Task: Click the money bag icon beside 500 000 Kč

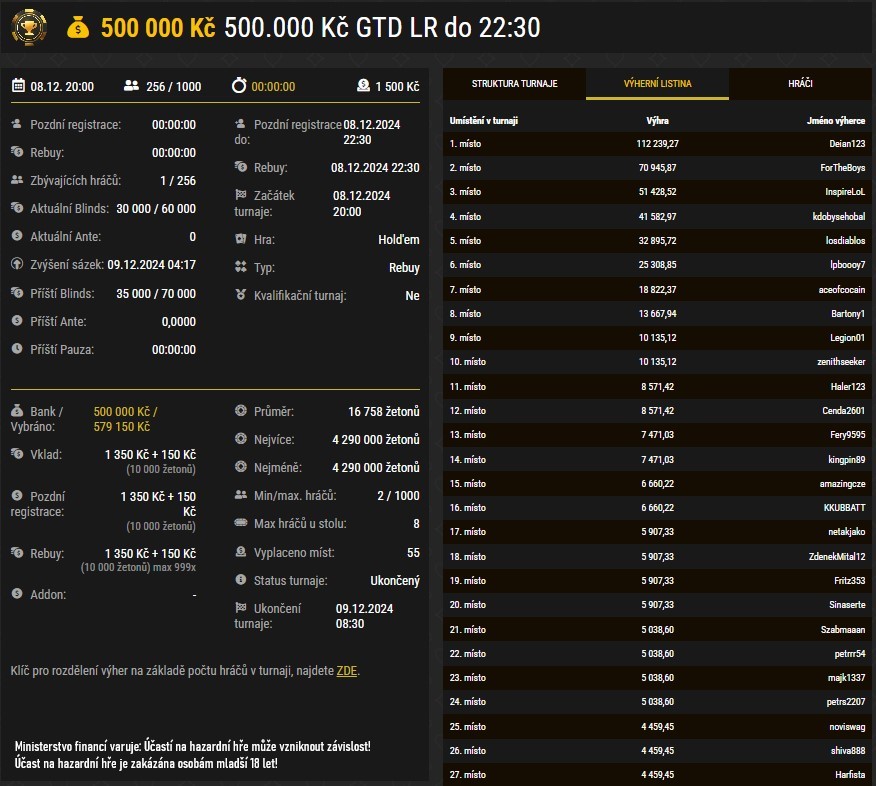Action: click(x=78, y=28)
